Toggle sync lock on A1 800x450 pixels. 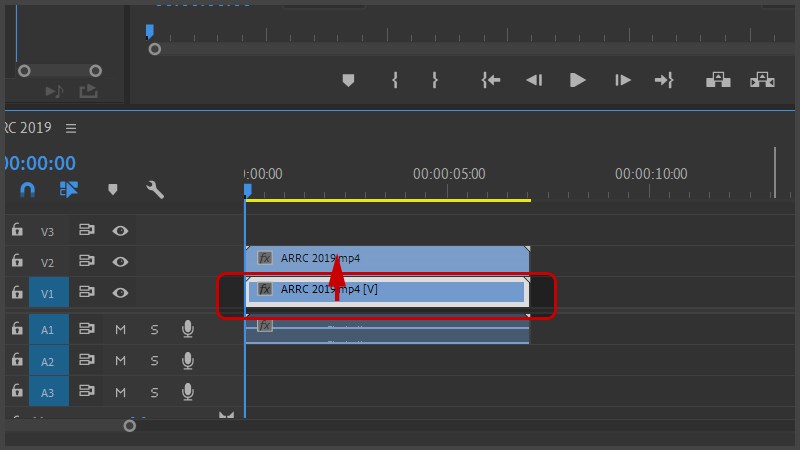(87, 329)
